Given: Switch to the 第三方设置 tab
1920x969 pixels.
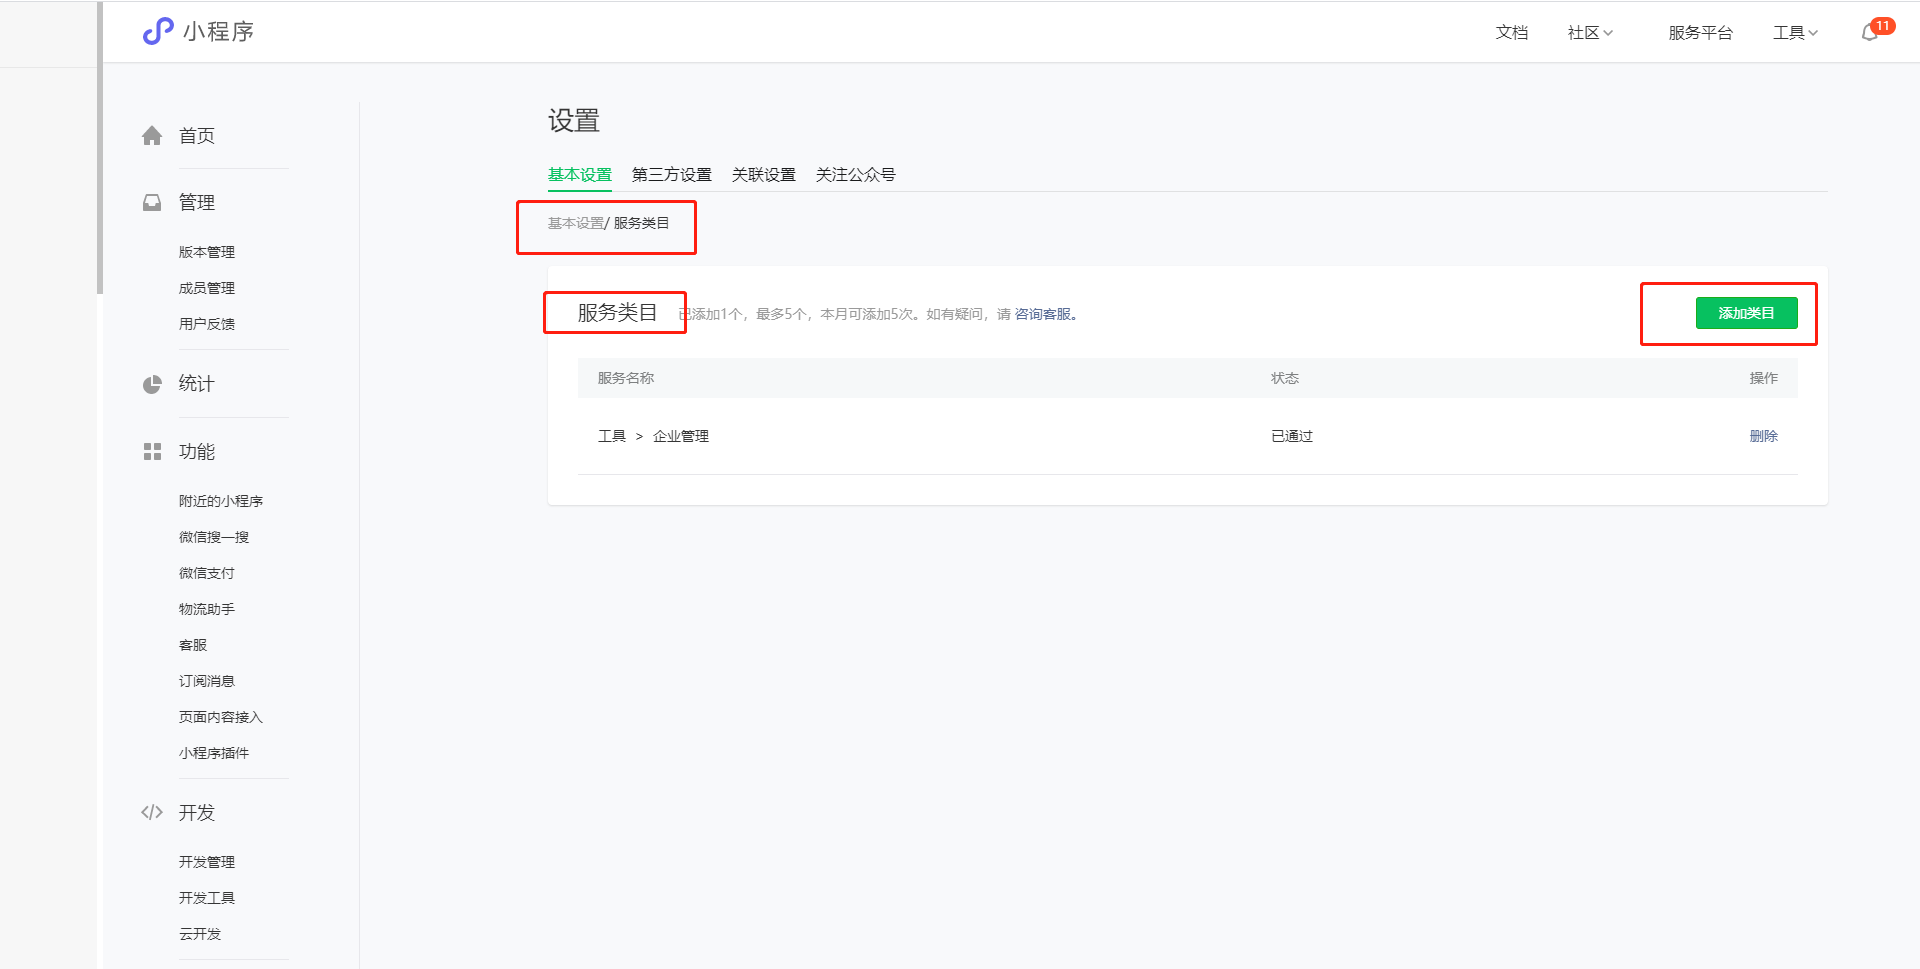Looking at the screenshot, I should tap(671, 175).
